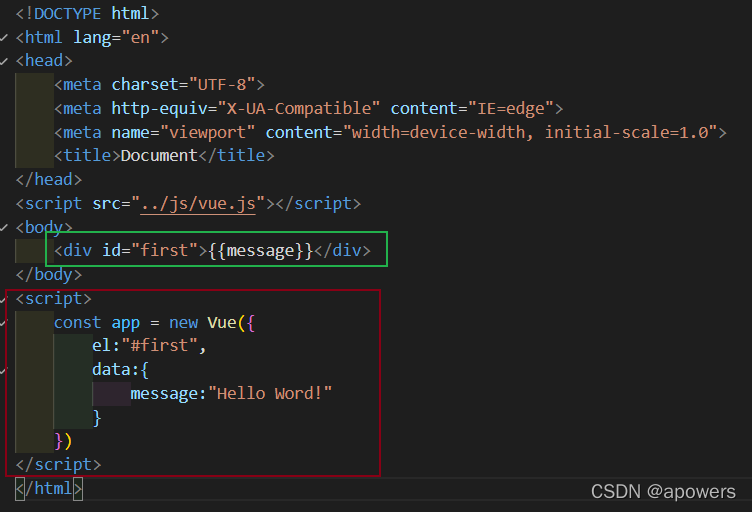Click the app variable name
752x512 pixels.
[x=126, y=323]
